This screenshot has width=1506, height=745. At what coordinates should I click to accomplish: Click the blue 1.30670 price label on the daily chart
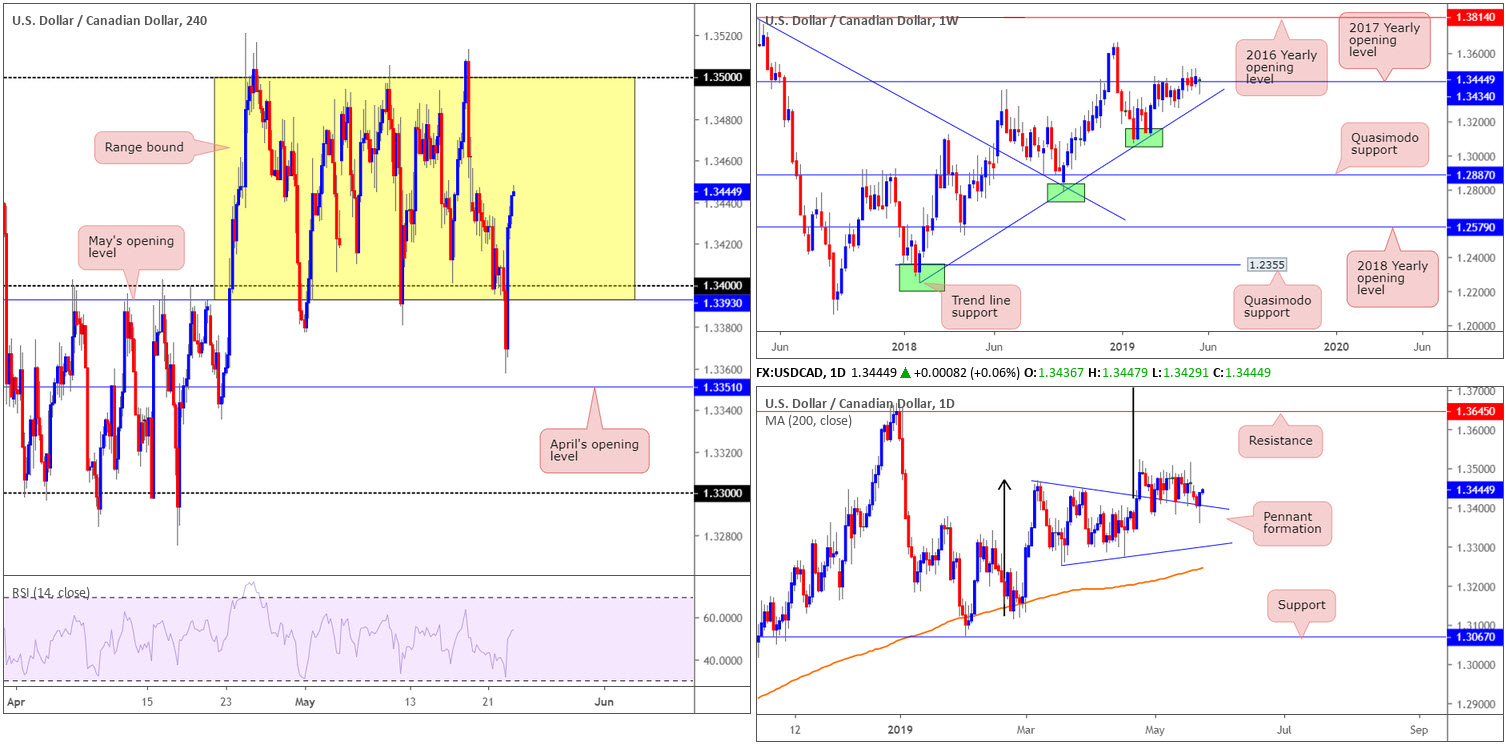(1476, 636)
